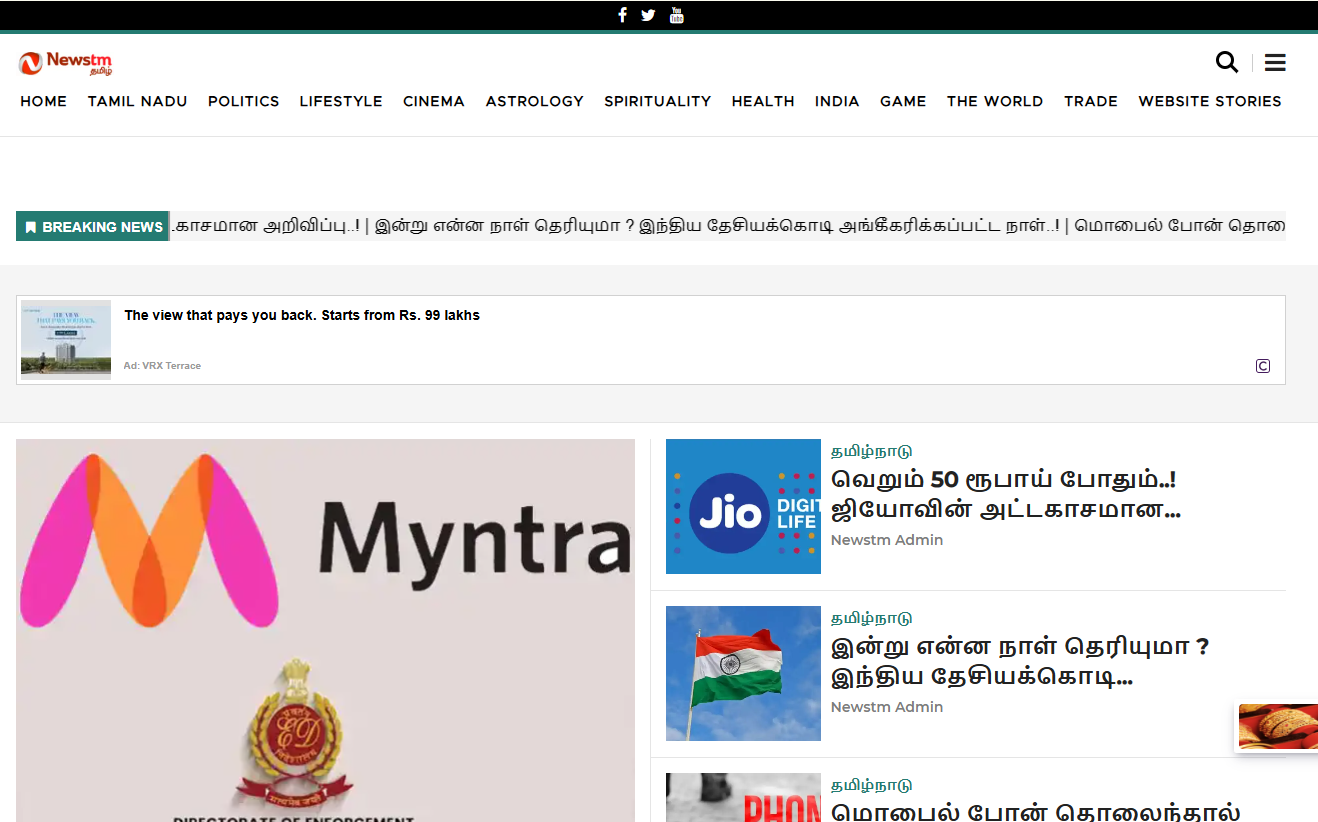This screenshot has height=822, width=1318.
Task: Open the Cinema section
Action: click(434, 101)
